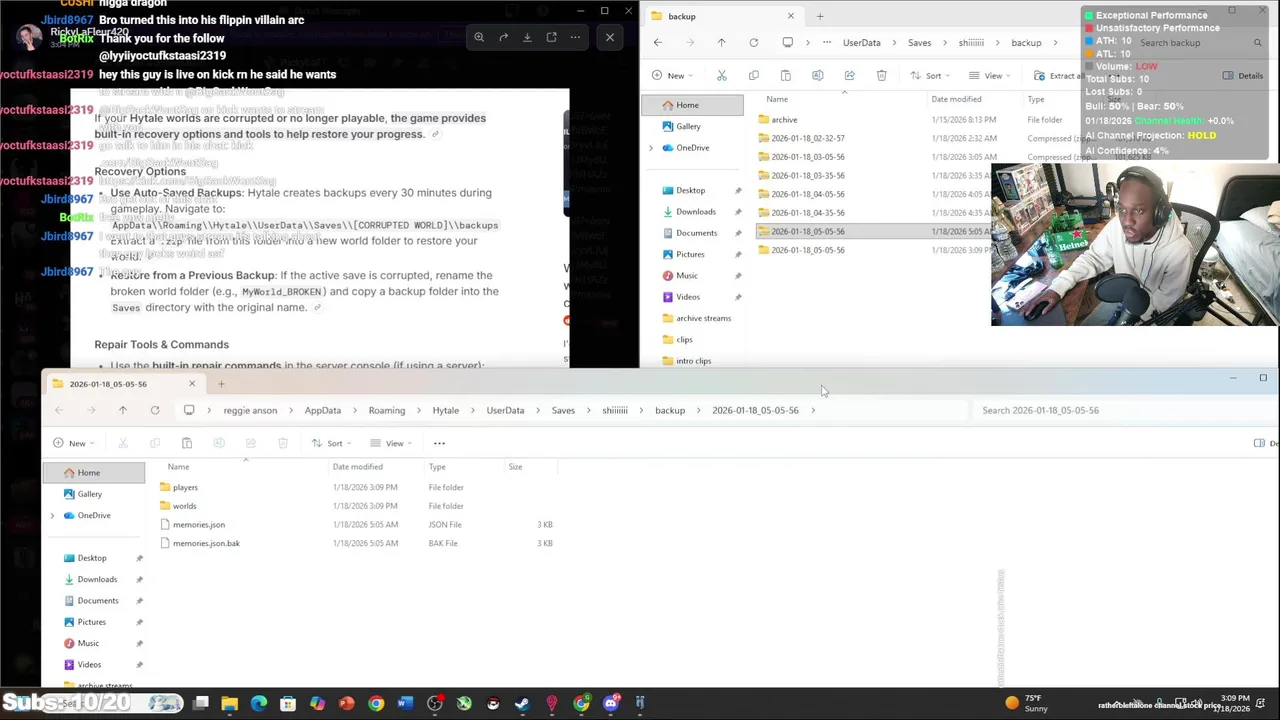Open Sort dropdown in backup window toolbar
The height and width of the screenshot is (720, 1280).
coord(932,76)
